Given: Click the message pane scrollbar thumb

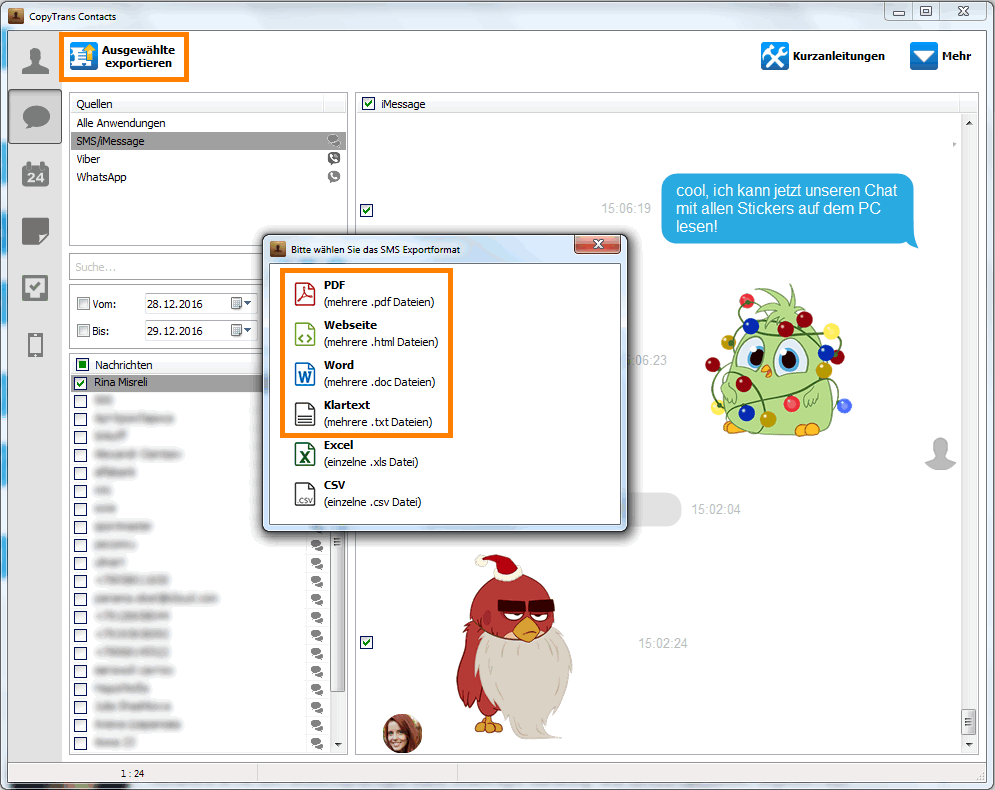Looking at the screenshot, I should pyautogui.click(x=968, y=721).
